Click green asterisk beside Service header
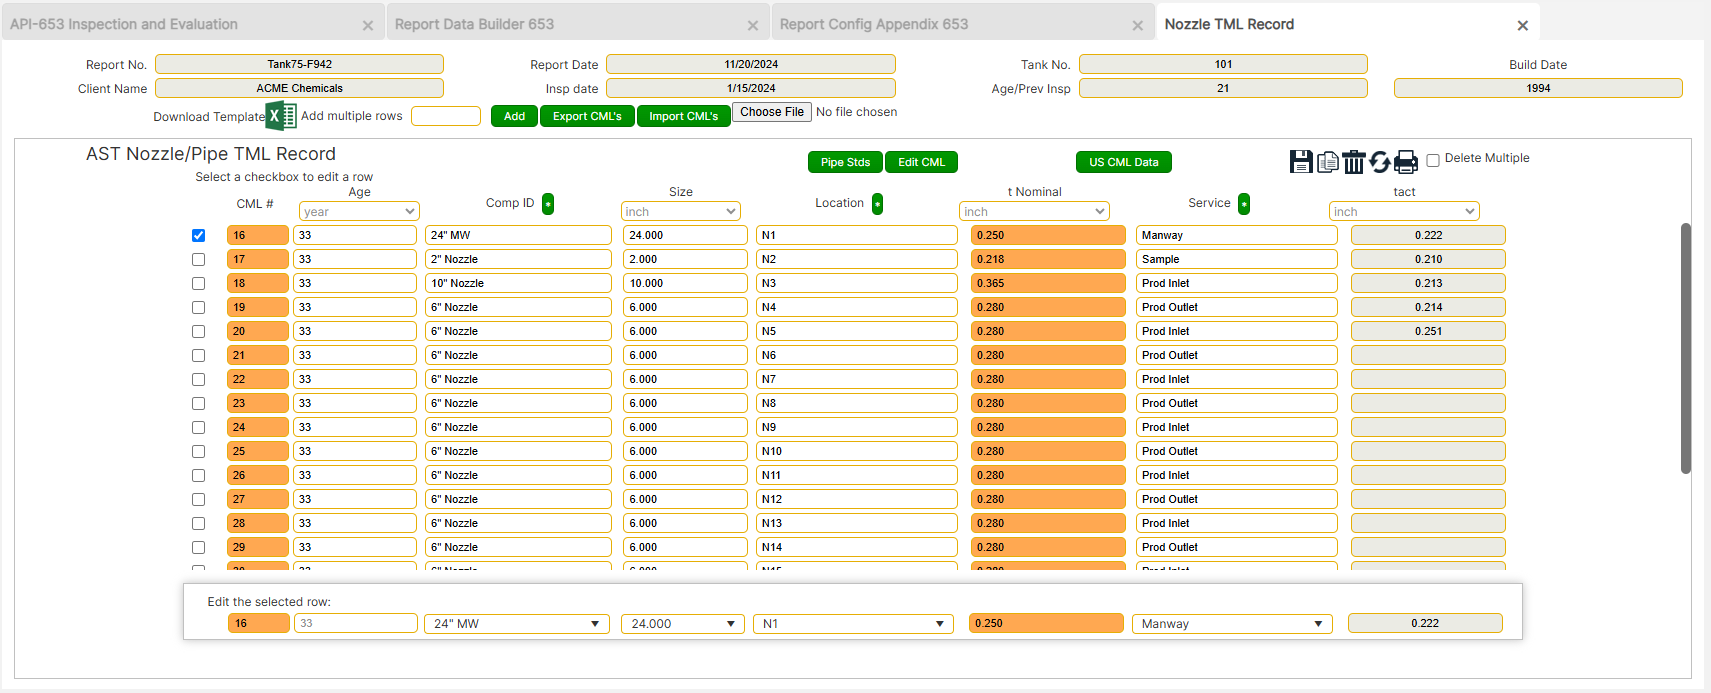 (x=1244, y=204)
